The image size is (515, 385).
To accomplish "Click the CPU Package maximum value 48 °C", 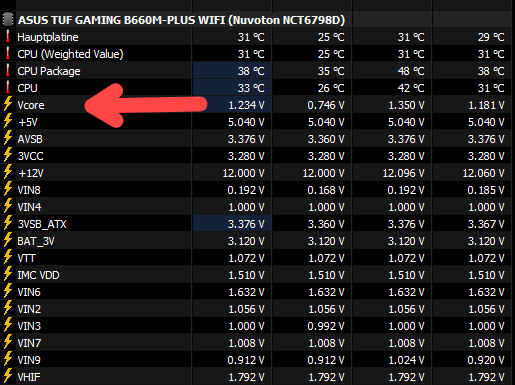I will pos(411,71).
